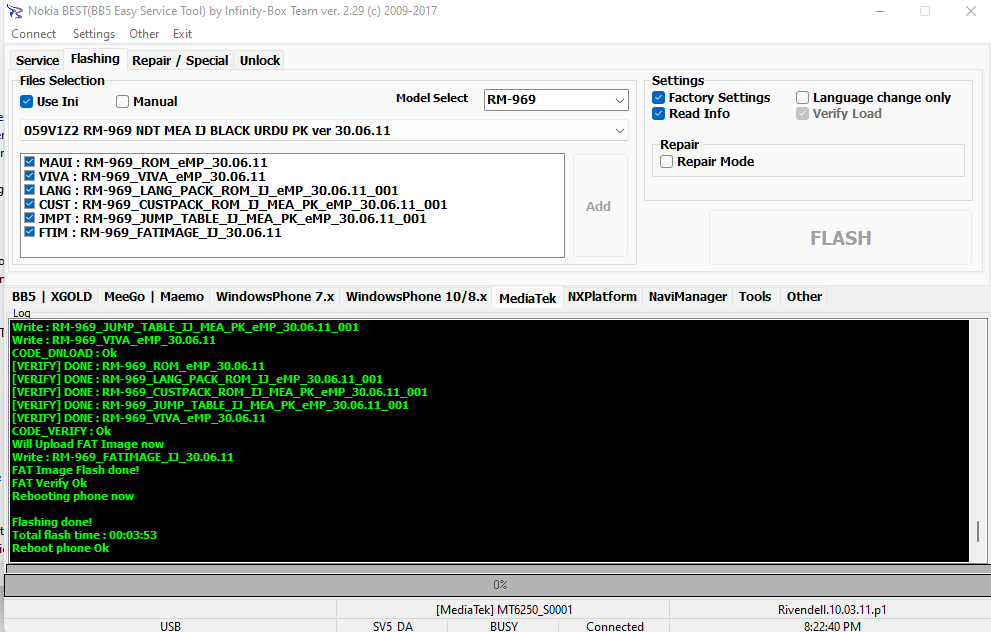This screenshot has width=991, height=632.
Task: Switch to MeeGo | Maemo platform tab
Action: click(154, 297)
